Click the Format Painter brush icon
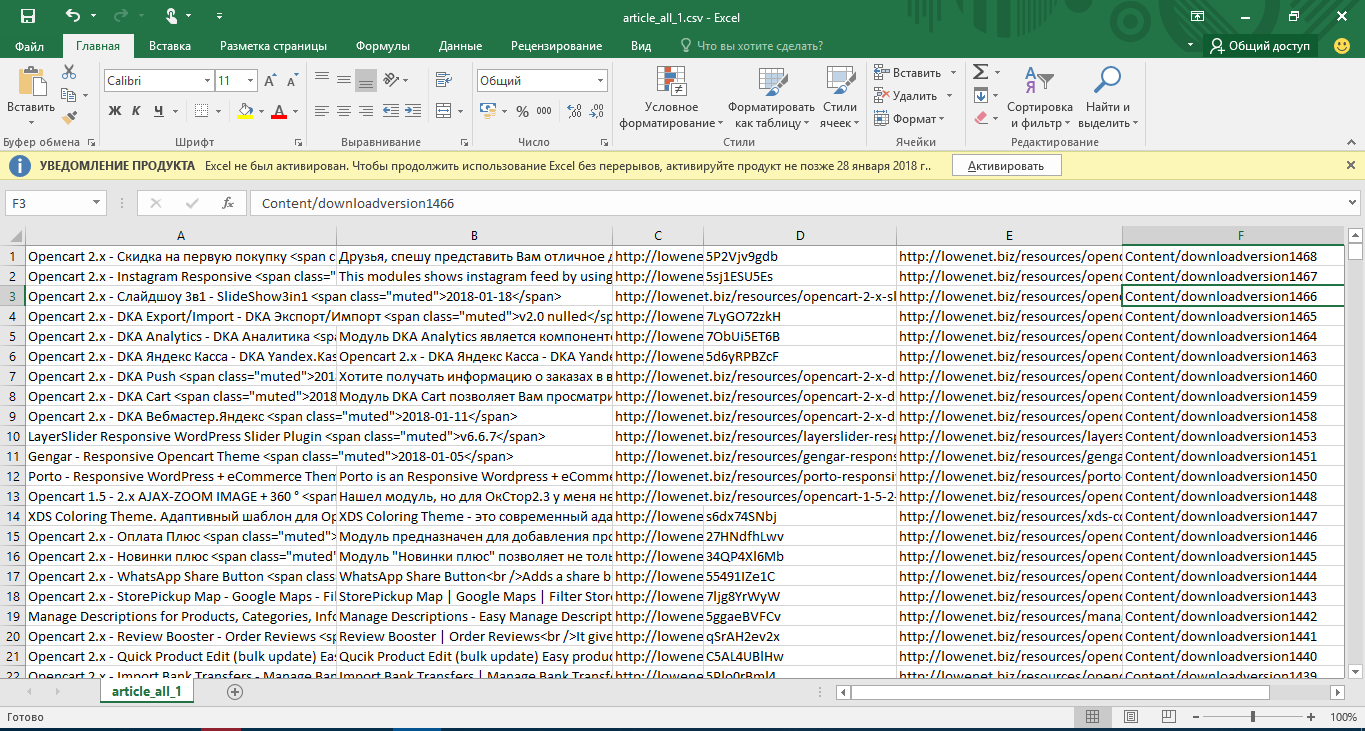1365x731 pixels. (x=69, y=118)
